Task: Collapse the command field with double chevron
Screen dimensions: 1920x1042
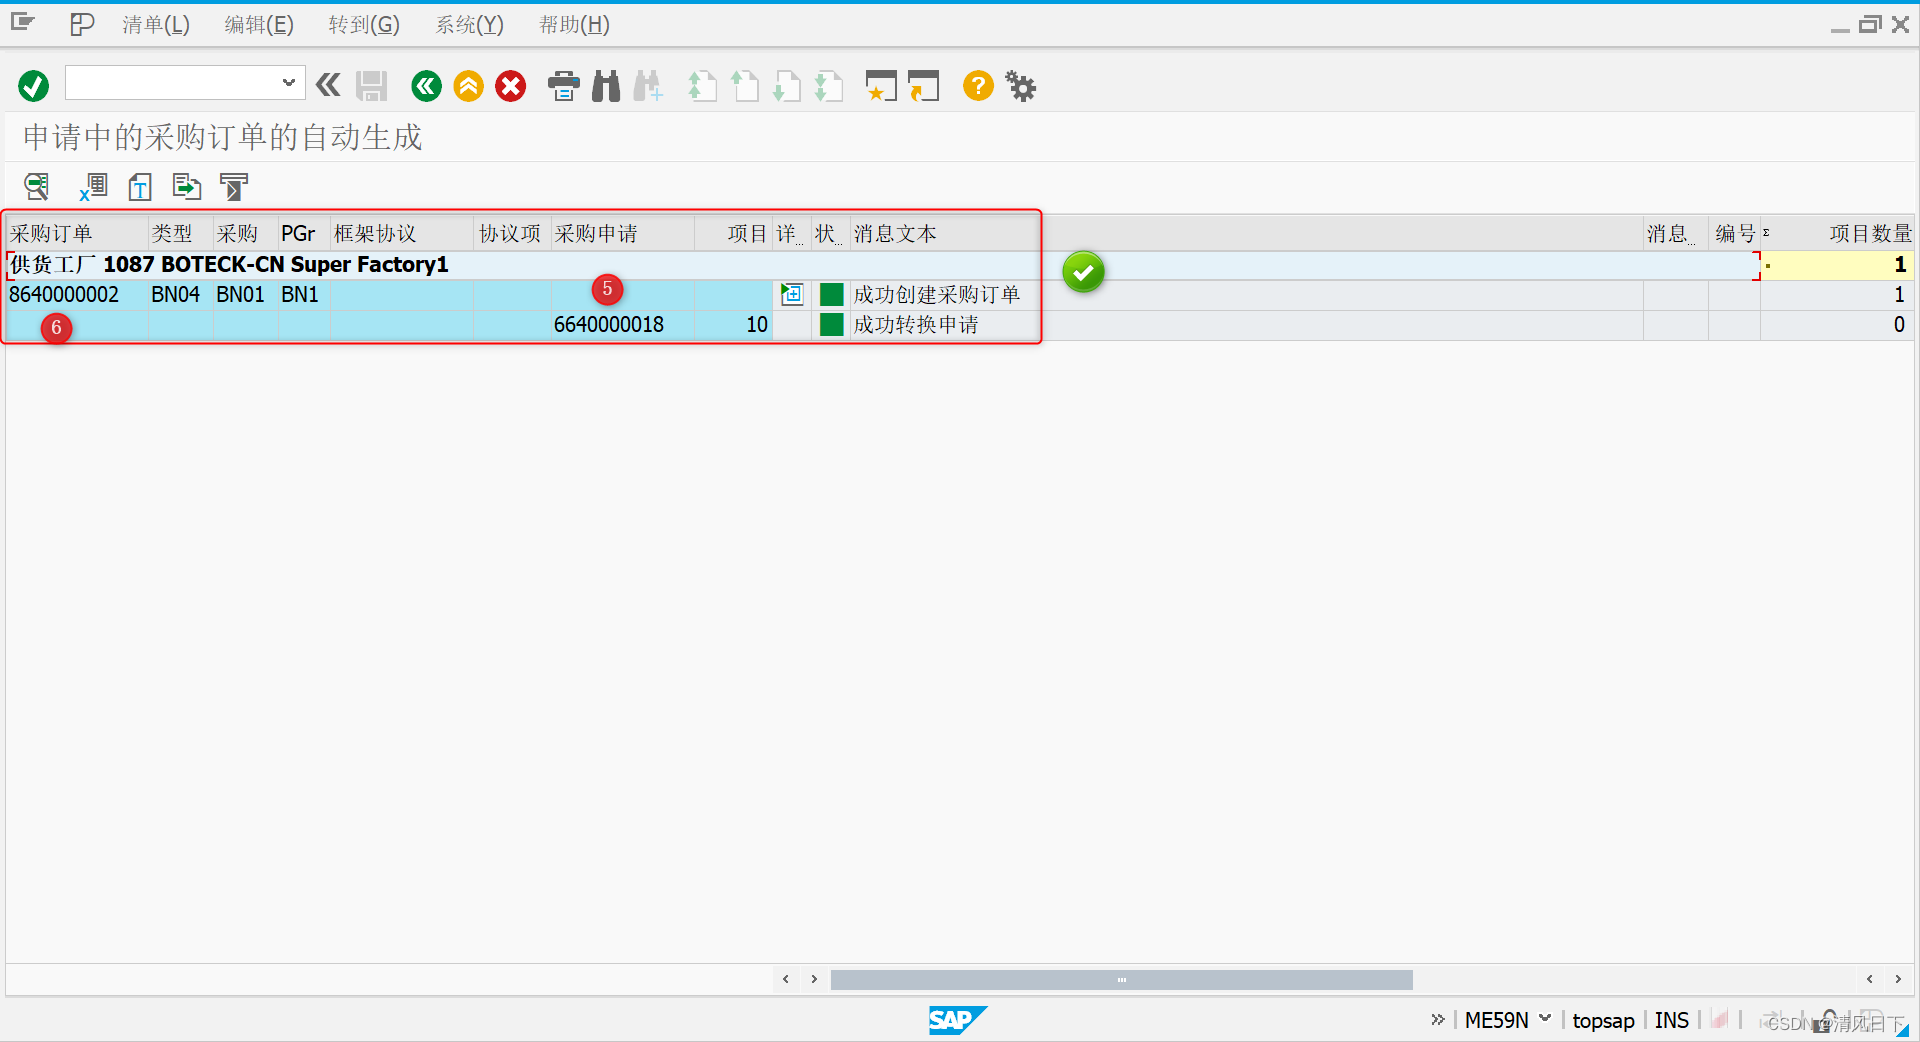Action: tap(328, 85)
